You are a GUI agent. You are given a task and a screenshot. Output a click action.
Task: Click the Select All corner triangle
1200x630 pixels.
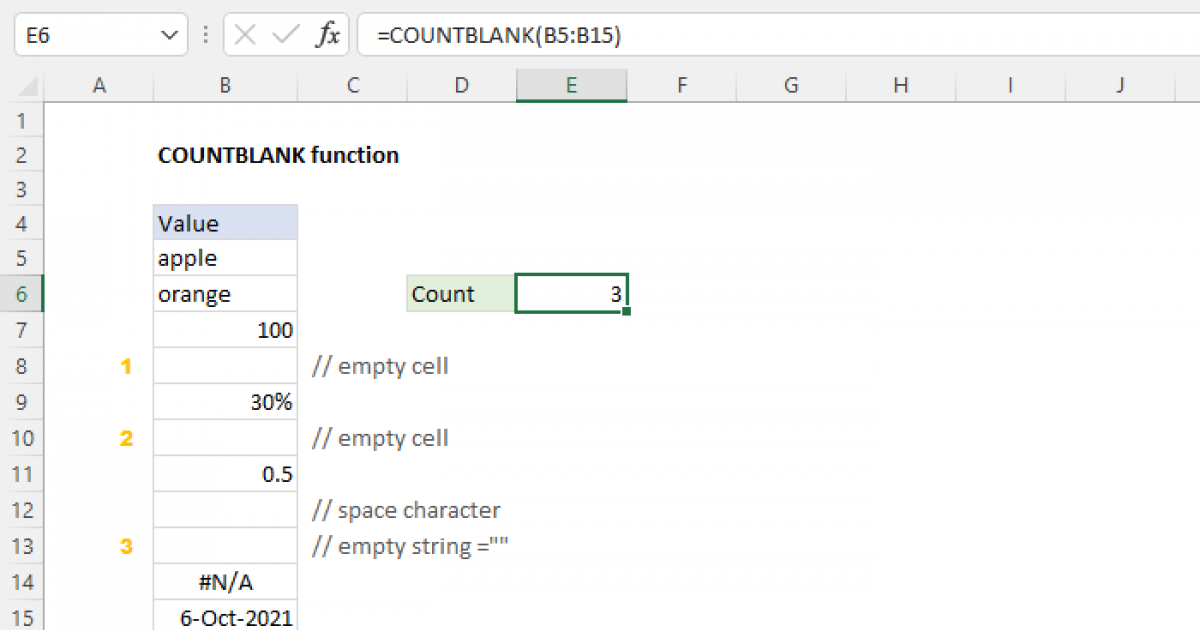pos(28,87)
